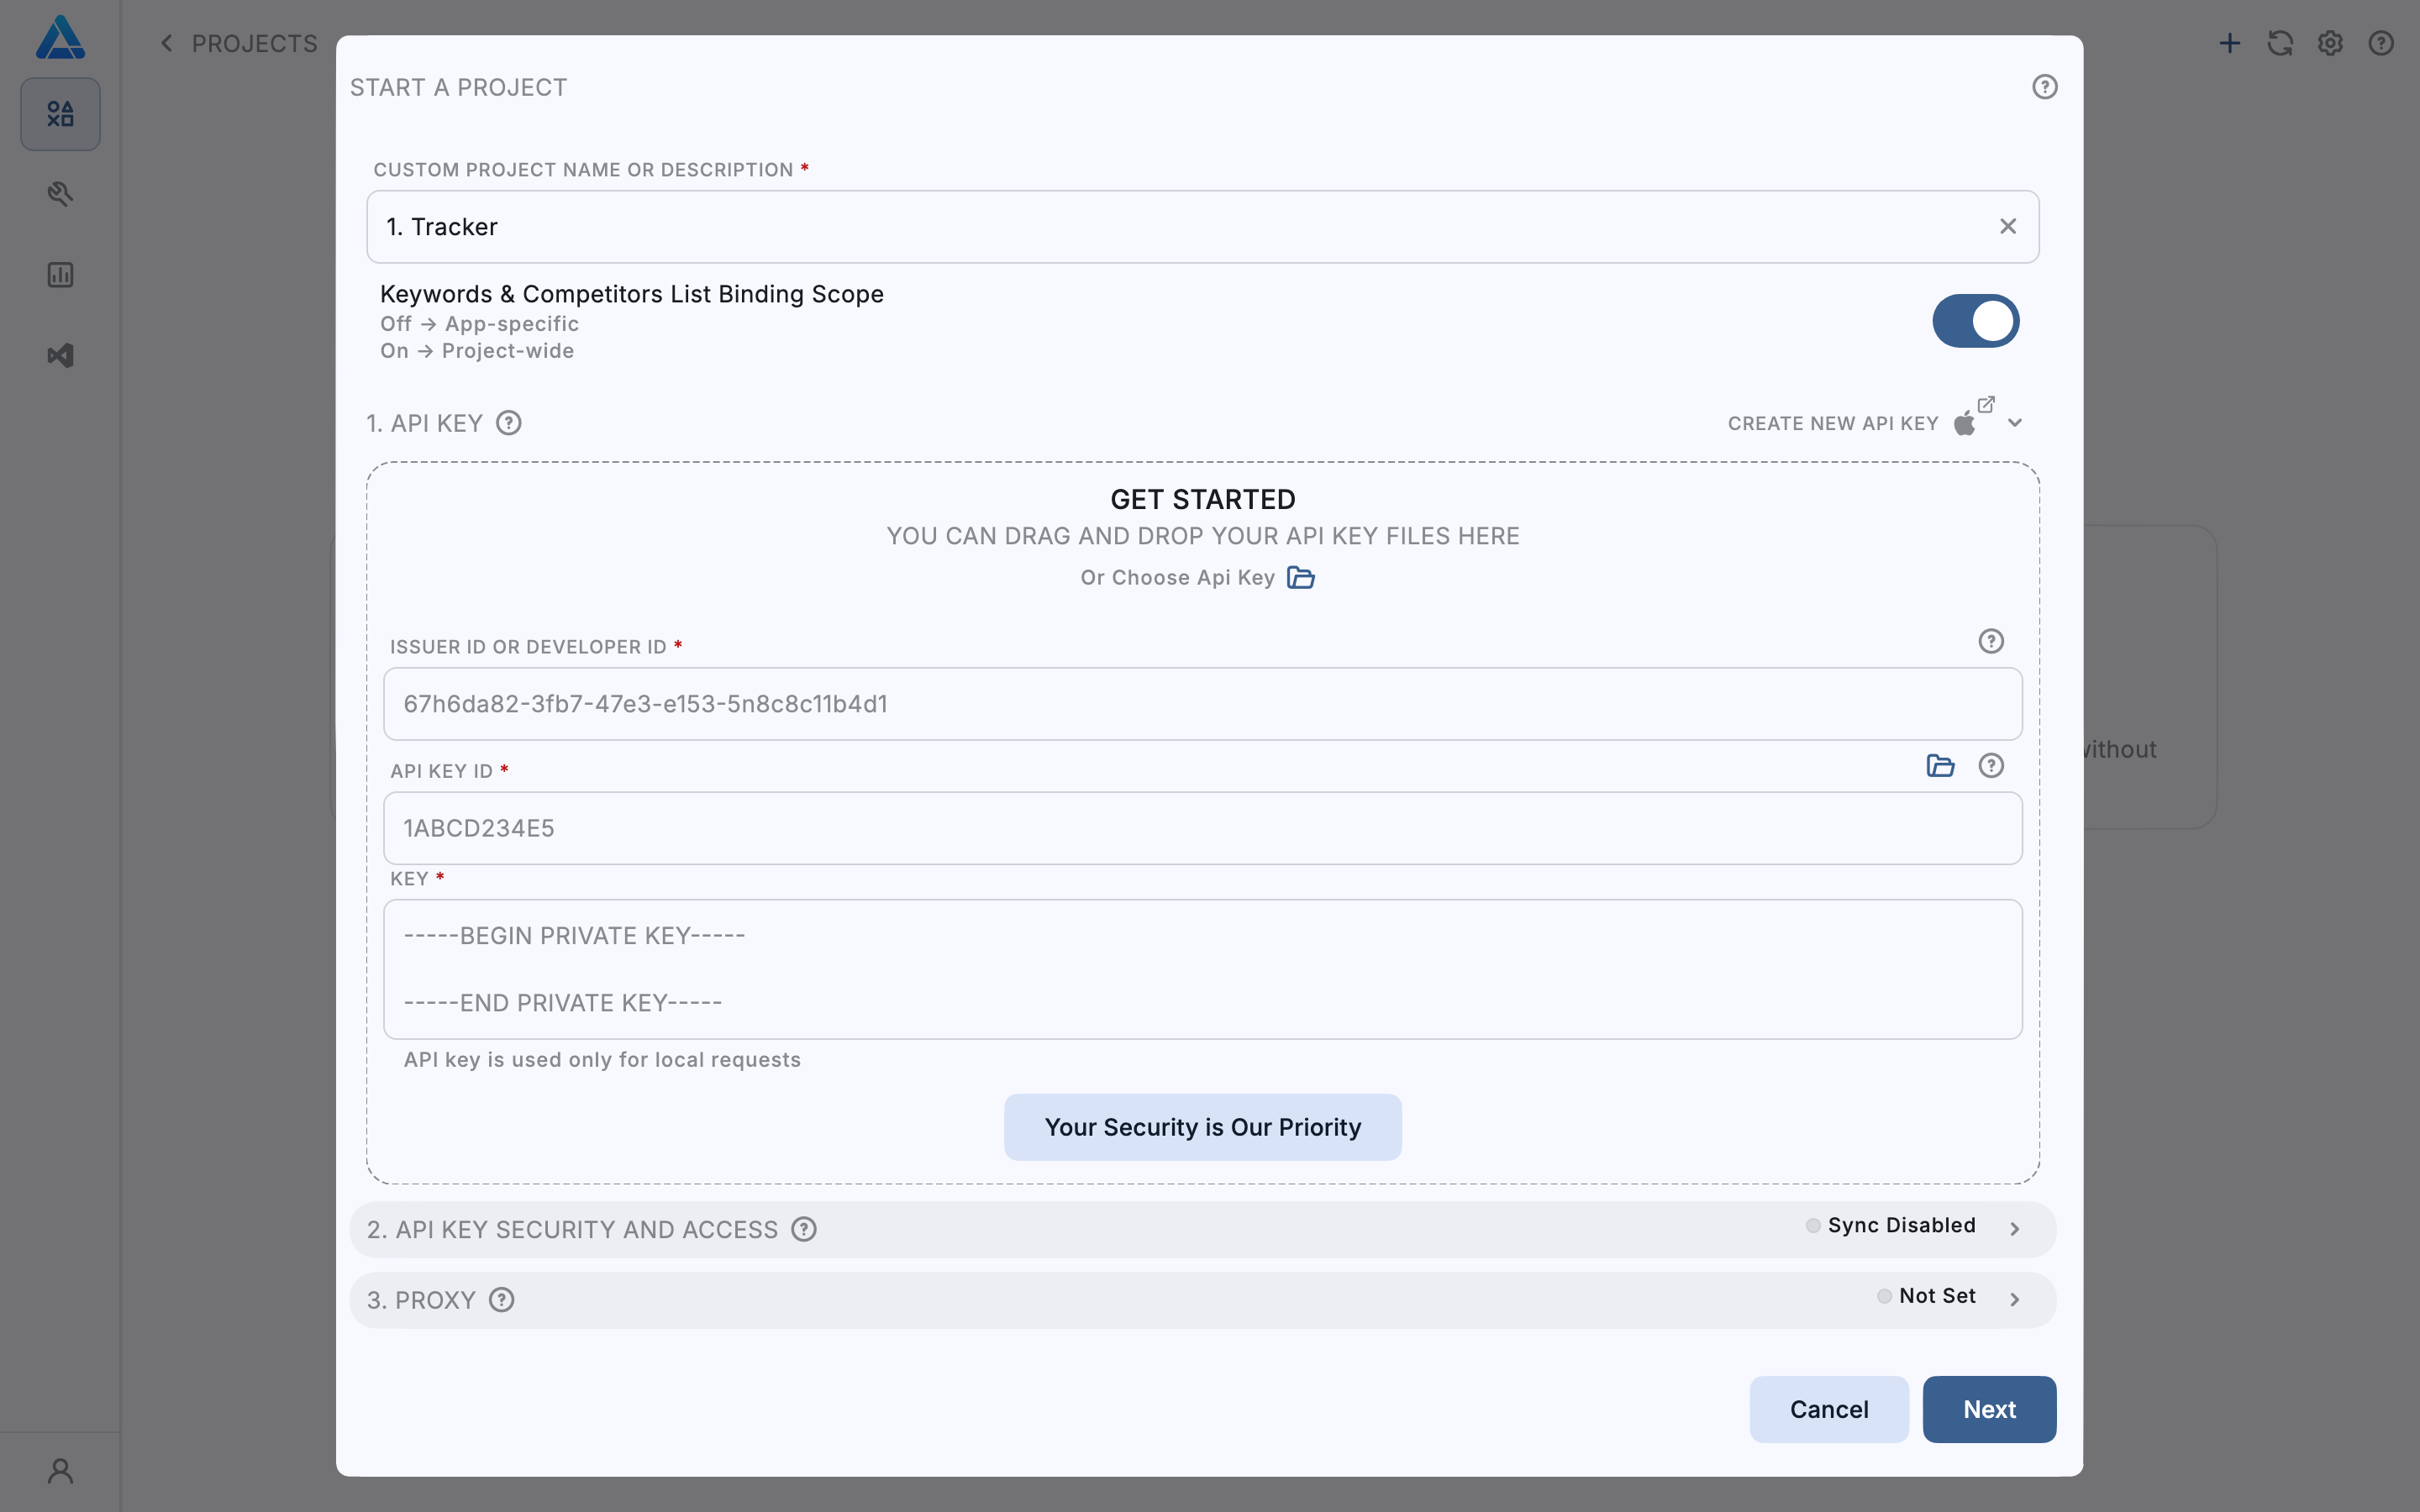The height and width of the screenshot is (1512, 2420).
Task: Open help icon in dialog header
Action: coord(2044,87)
